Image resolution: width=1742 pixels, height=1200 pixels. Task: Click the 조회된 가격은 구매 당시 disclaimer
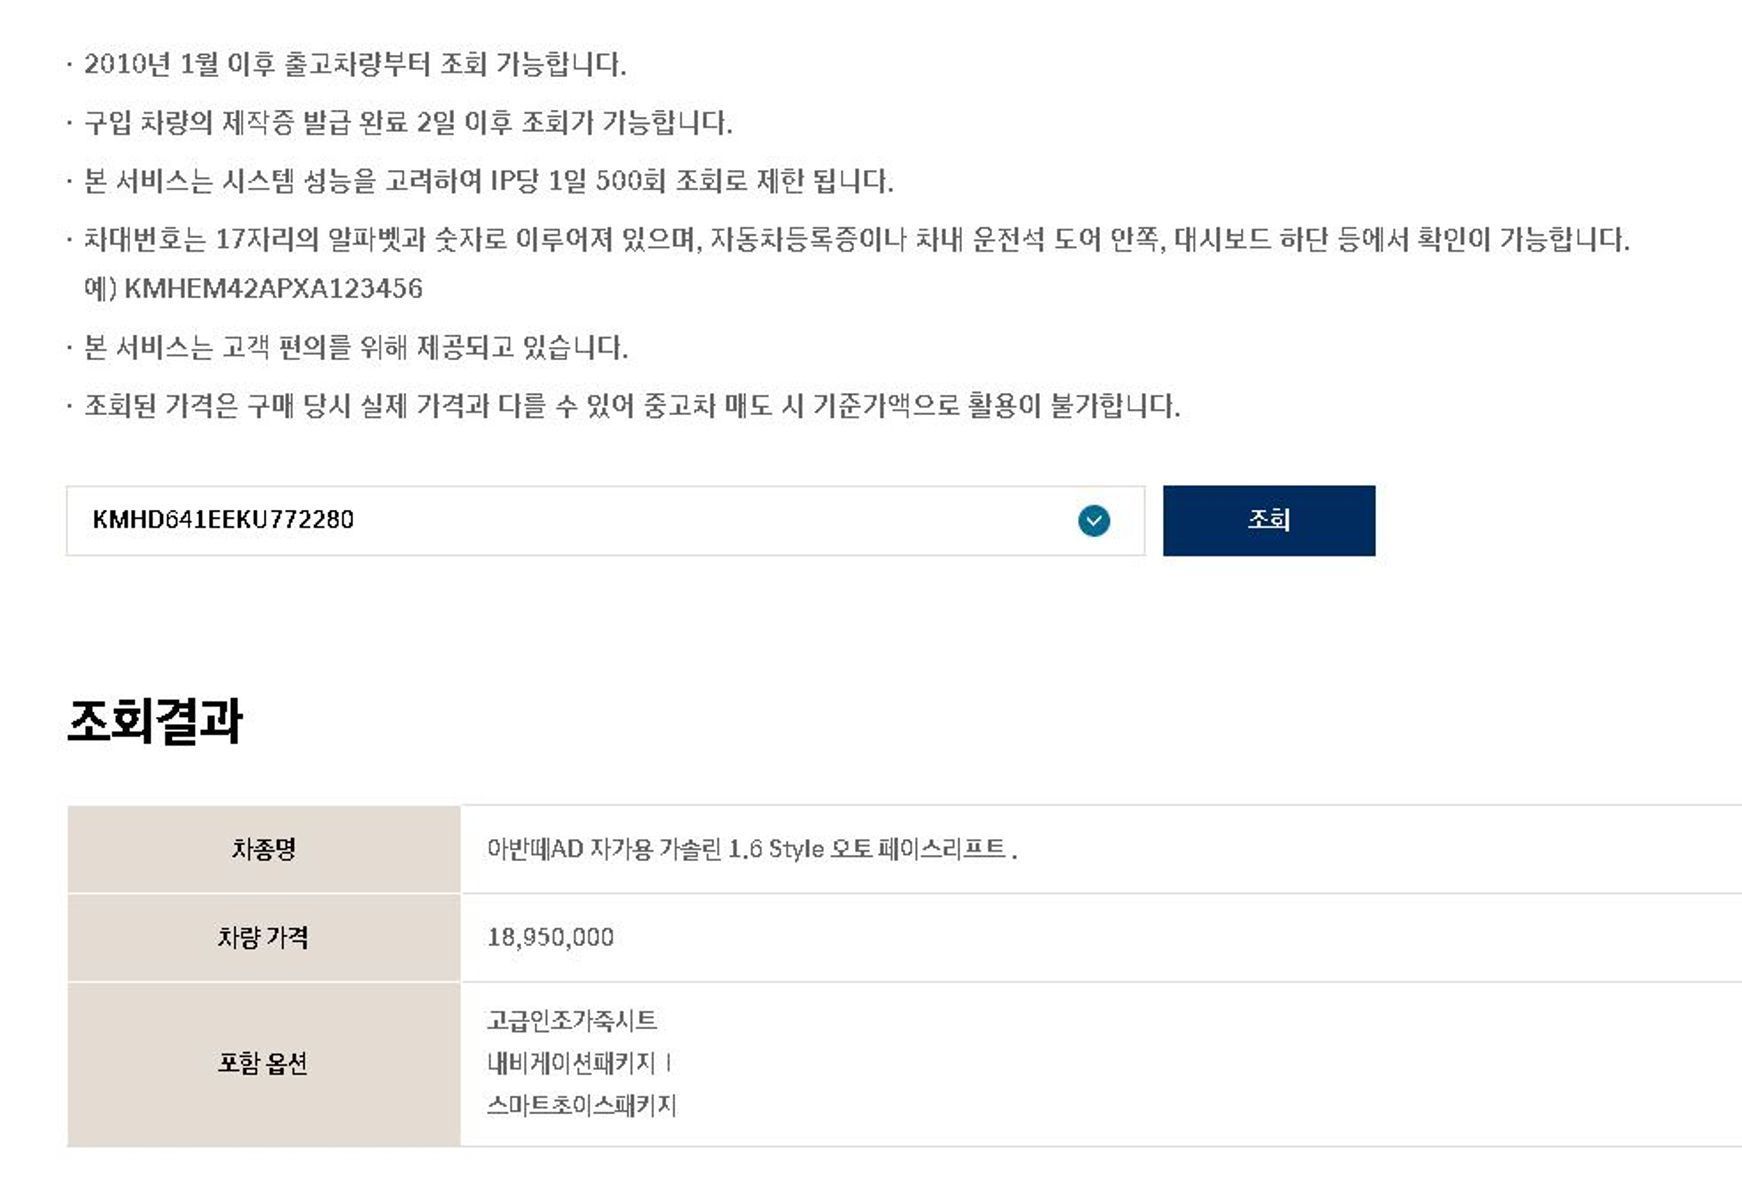(x=632, y=406)
